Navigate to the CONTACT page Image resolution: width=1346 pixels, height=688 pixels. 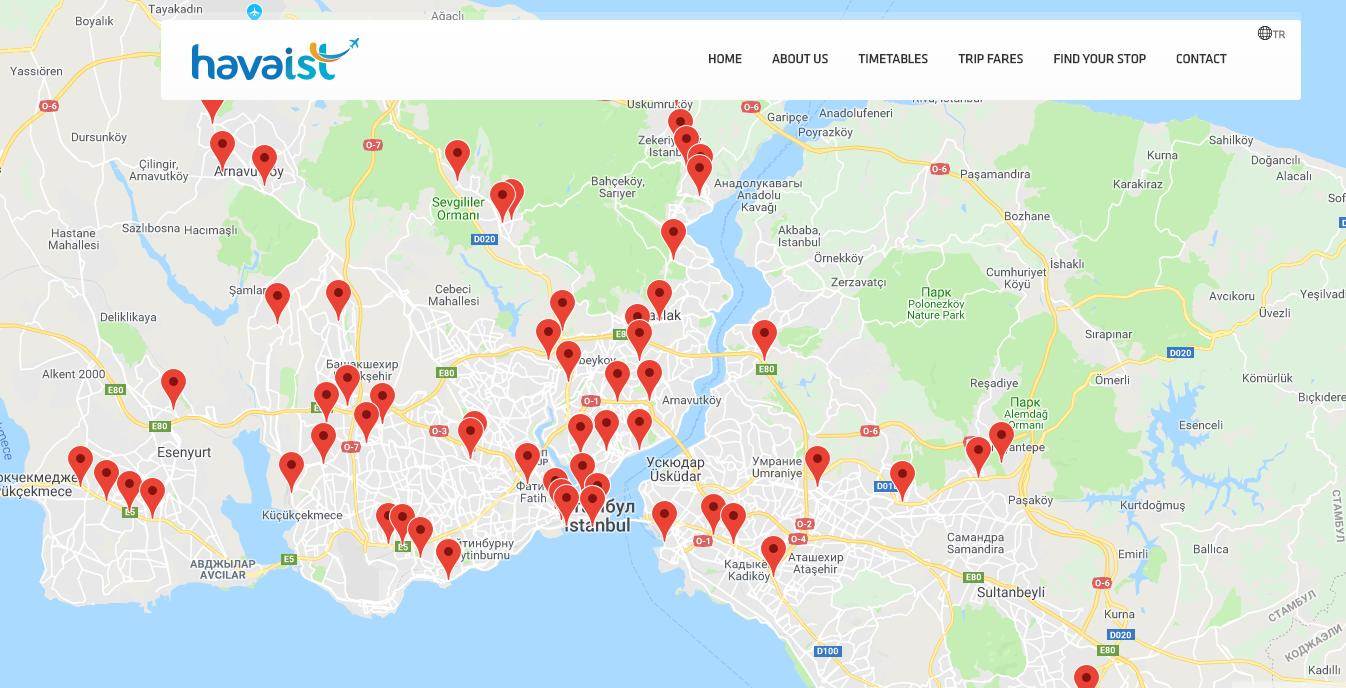click(x=1200, y=59)
